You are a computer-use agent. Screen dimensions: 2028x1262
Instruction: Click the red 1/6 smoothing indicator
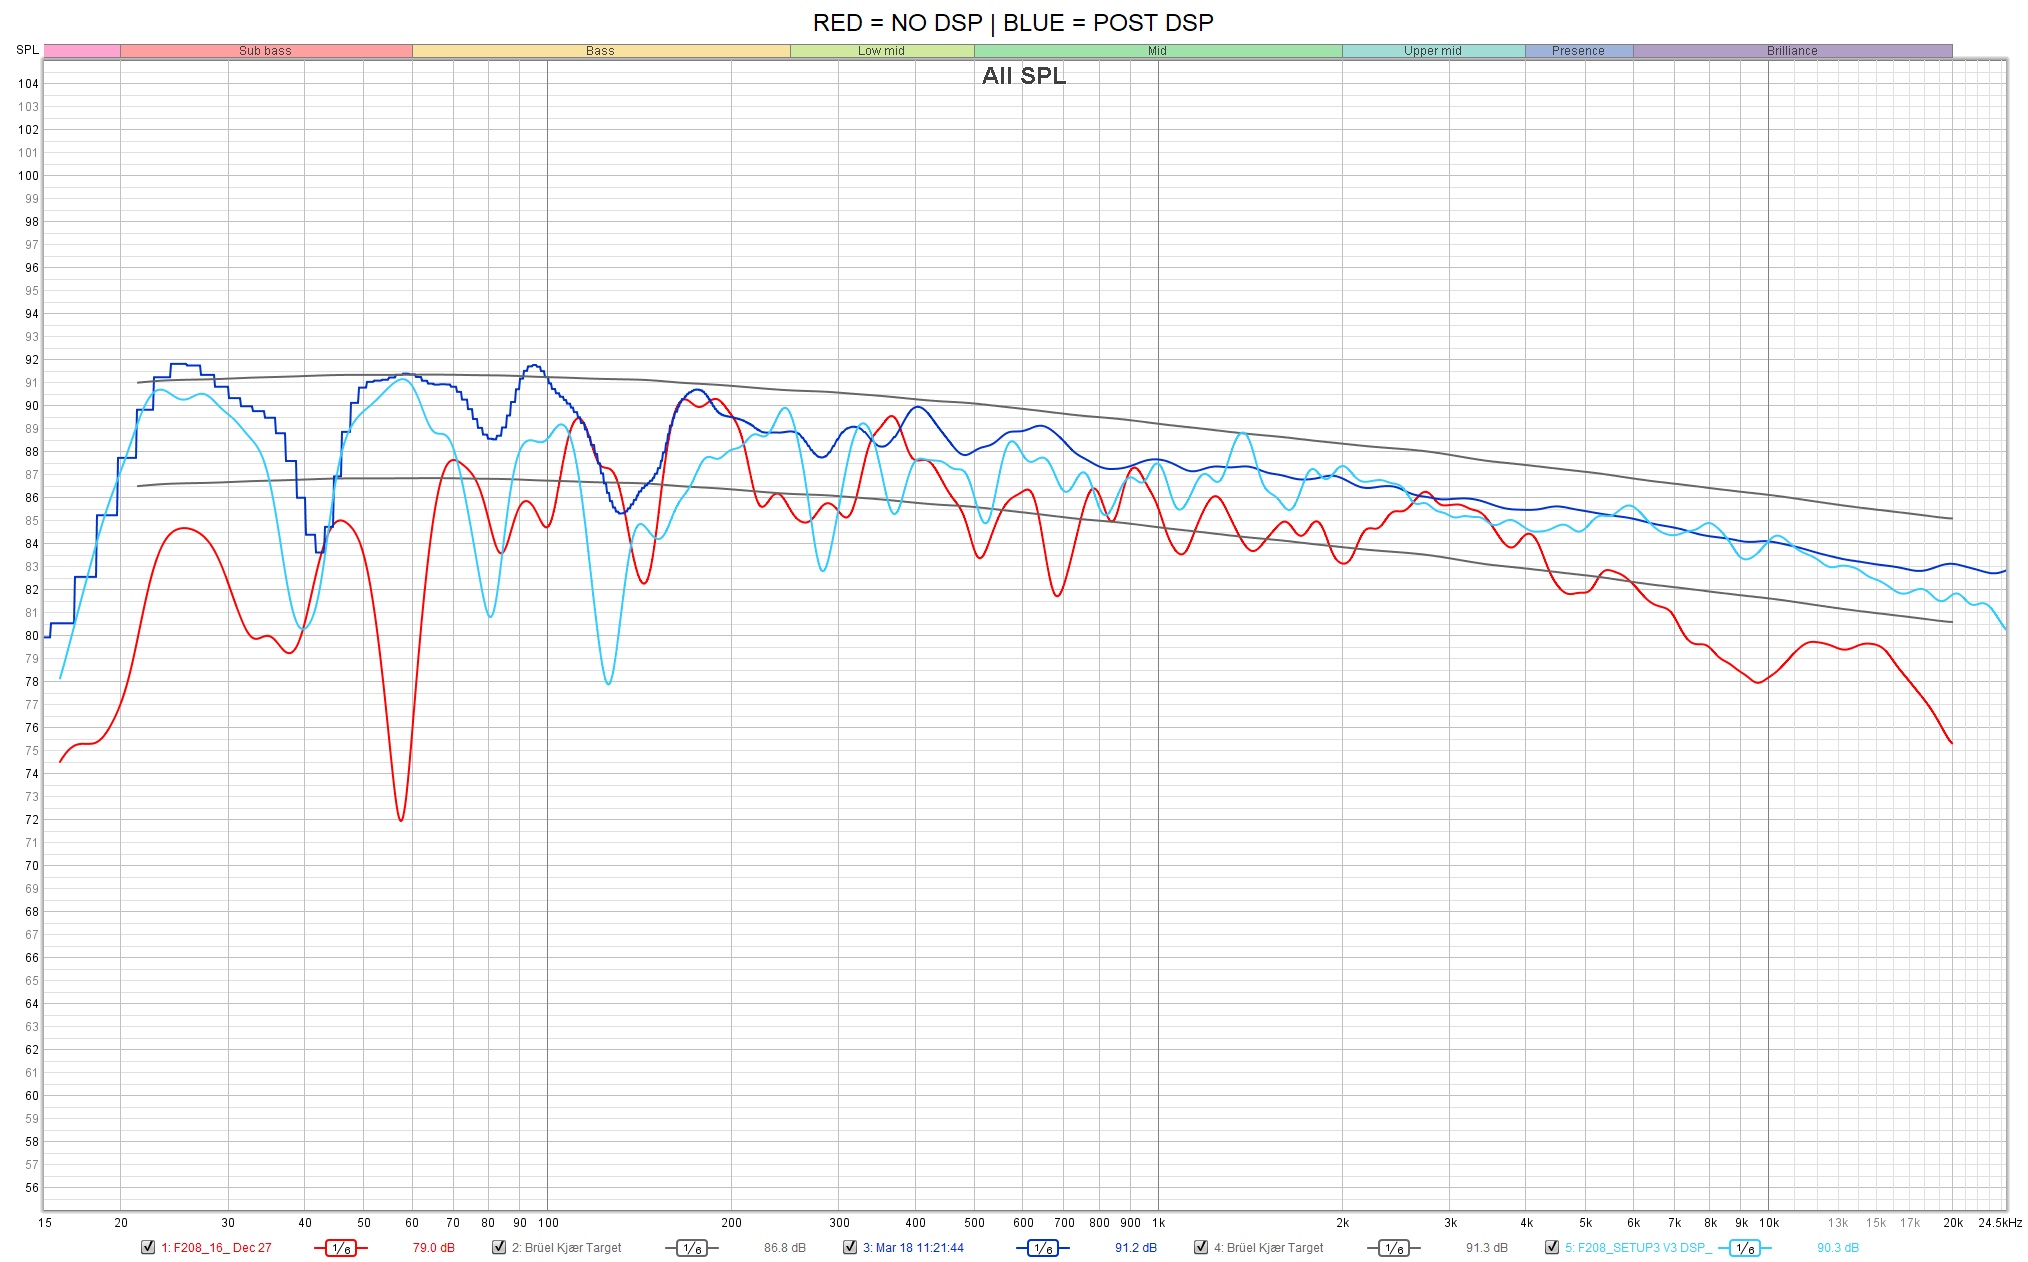341,1248
